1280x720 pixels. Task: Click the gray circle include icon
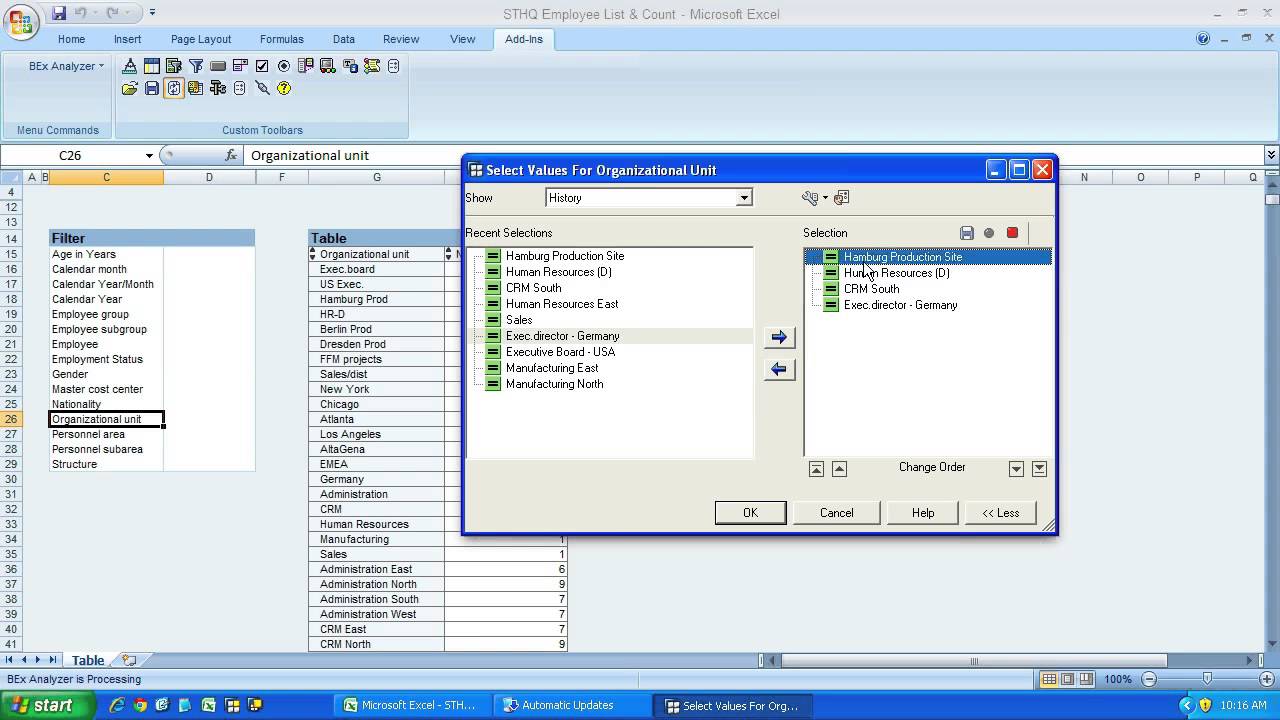[x=989, y=233]
